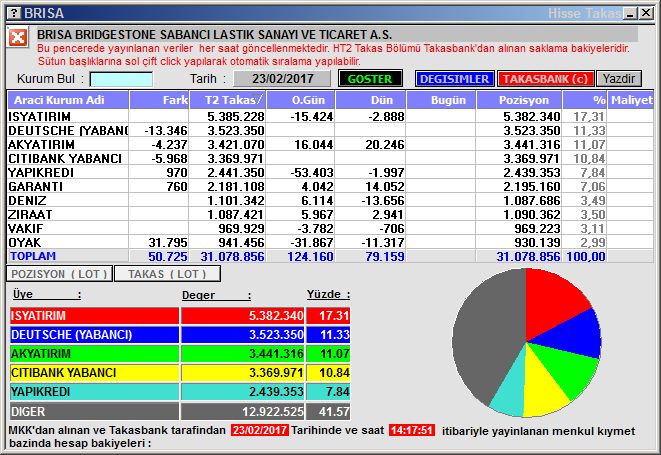
Task: Click total O.Gün value 124.160
Action: pyautogui.click(x=310, y=256)
